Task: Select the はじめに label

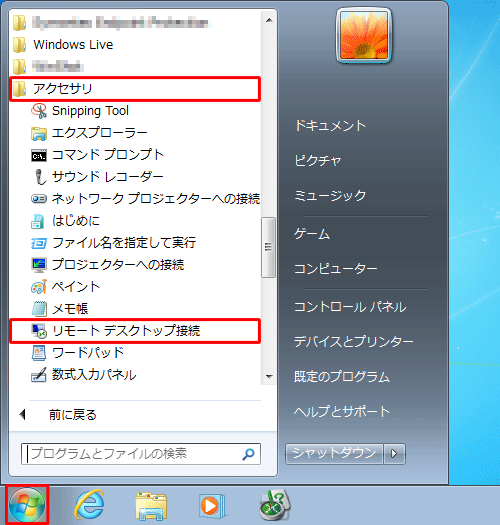Action: 76,221
